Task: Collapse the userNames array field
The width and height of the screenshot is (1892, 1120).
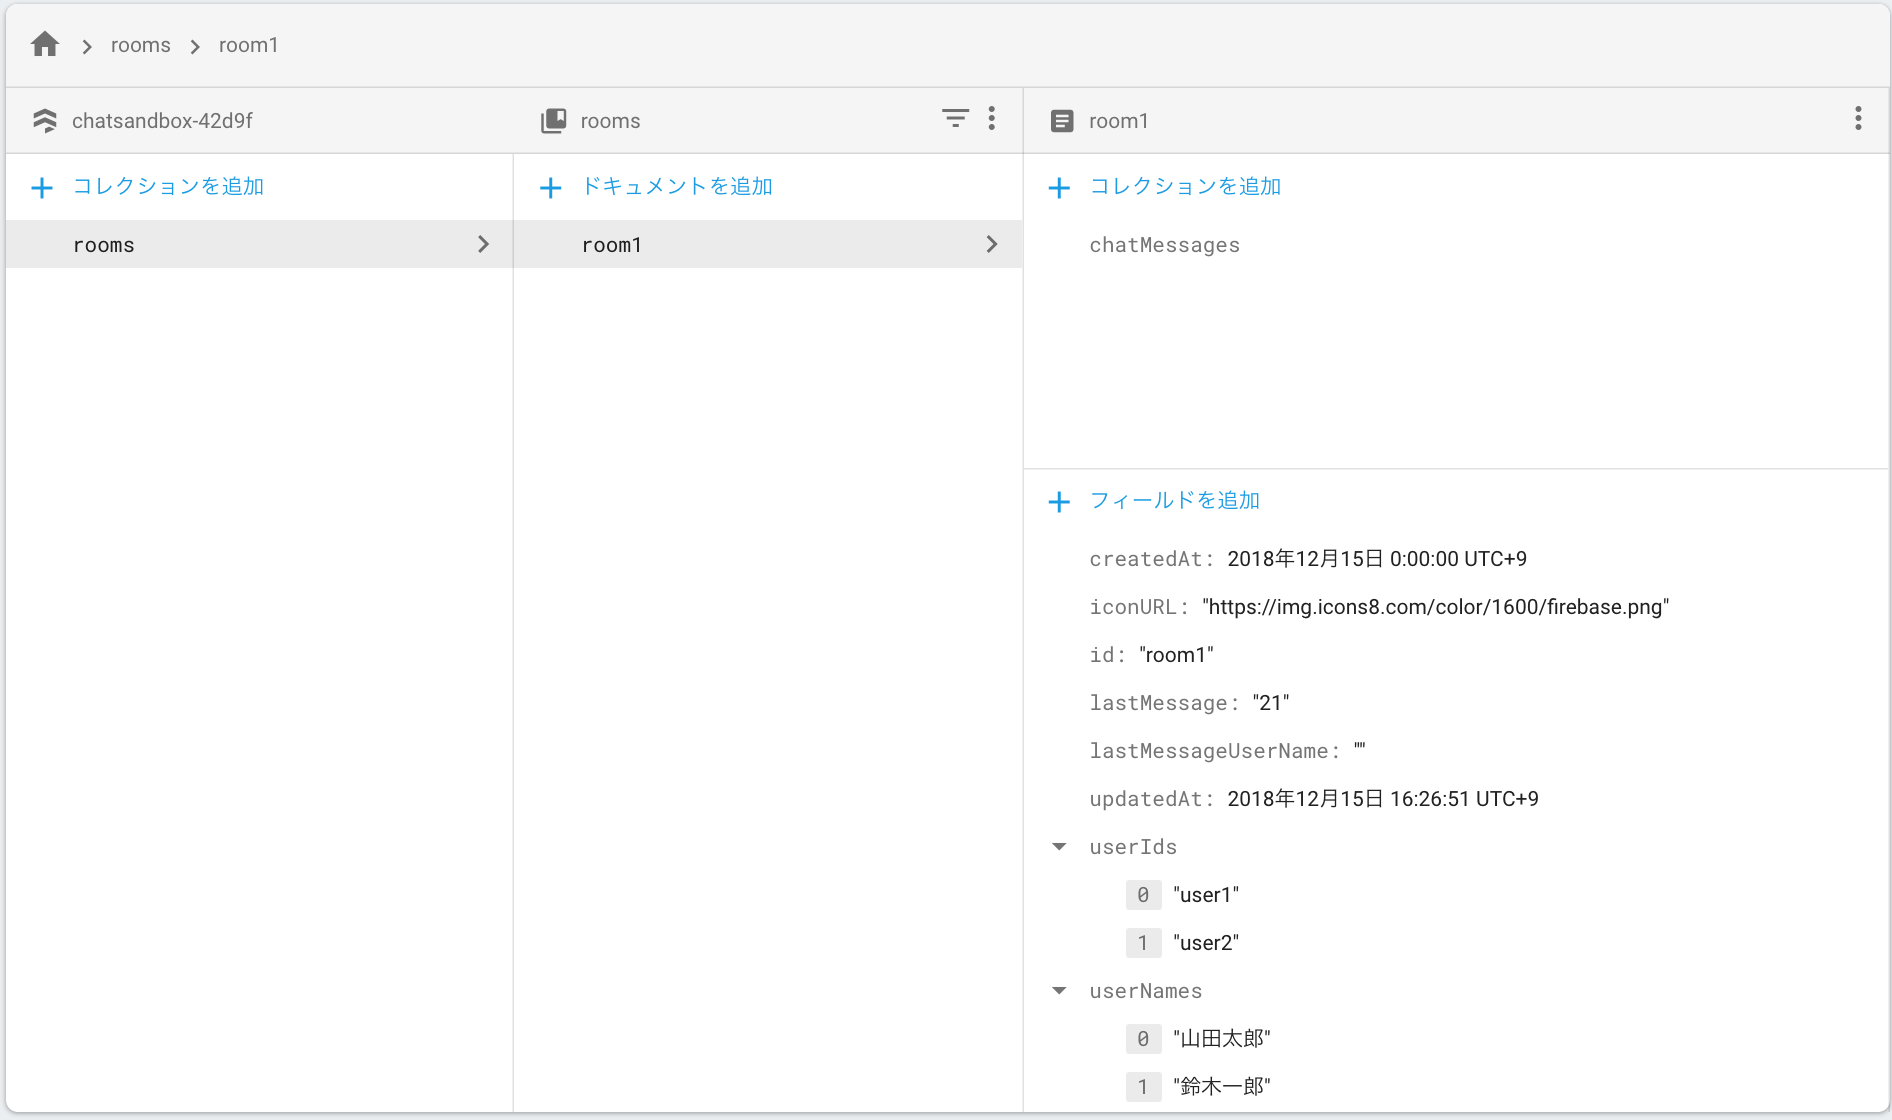Action: (1059, 990)
